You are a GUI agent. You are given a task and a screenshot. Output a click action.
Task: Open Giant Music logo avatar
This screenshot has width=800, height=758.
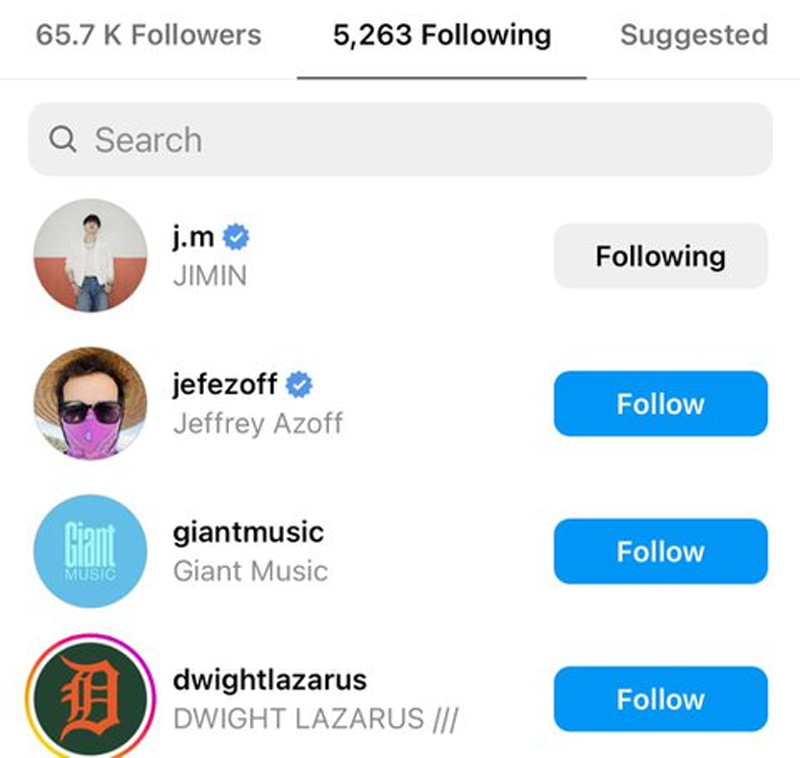[90, 551]
